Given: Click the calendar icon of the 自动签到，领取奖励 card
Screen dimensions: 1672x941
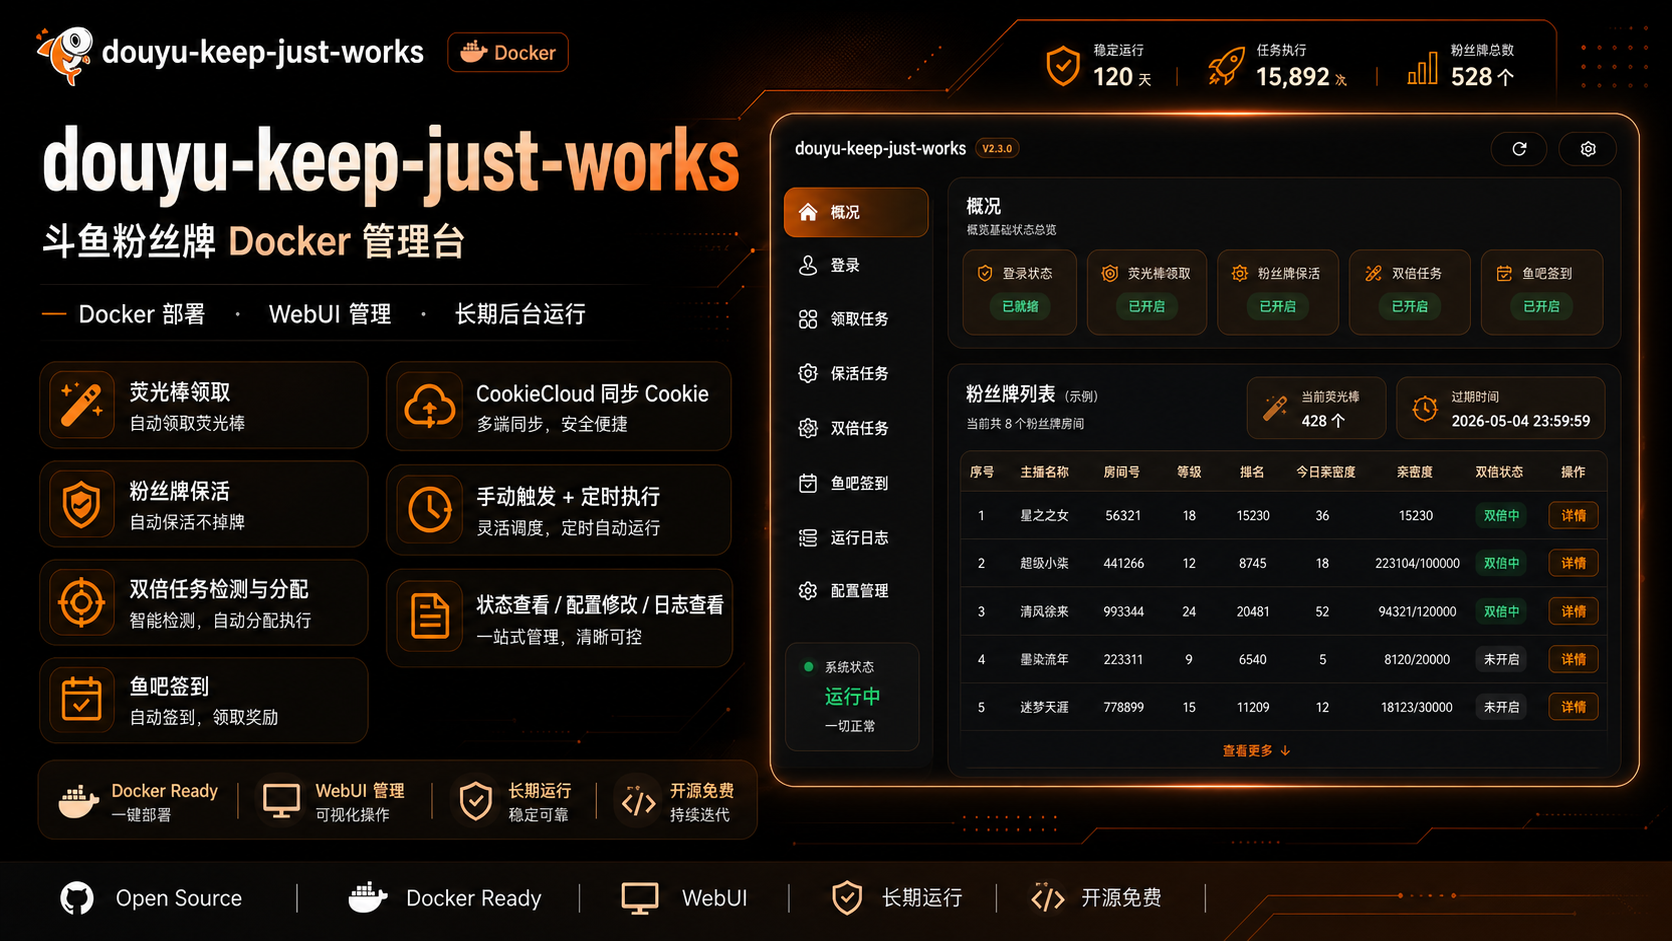Looking at the screenshot, I should [81, 700].
